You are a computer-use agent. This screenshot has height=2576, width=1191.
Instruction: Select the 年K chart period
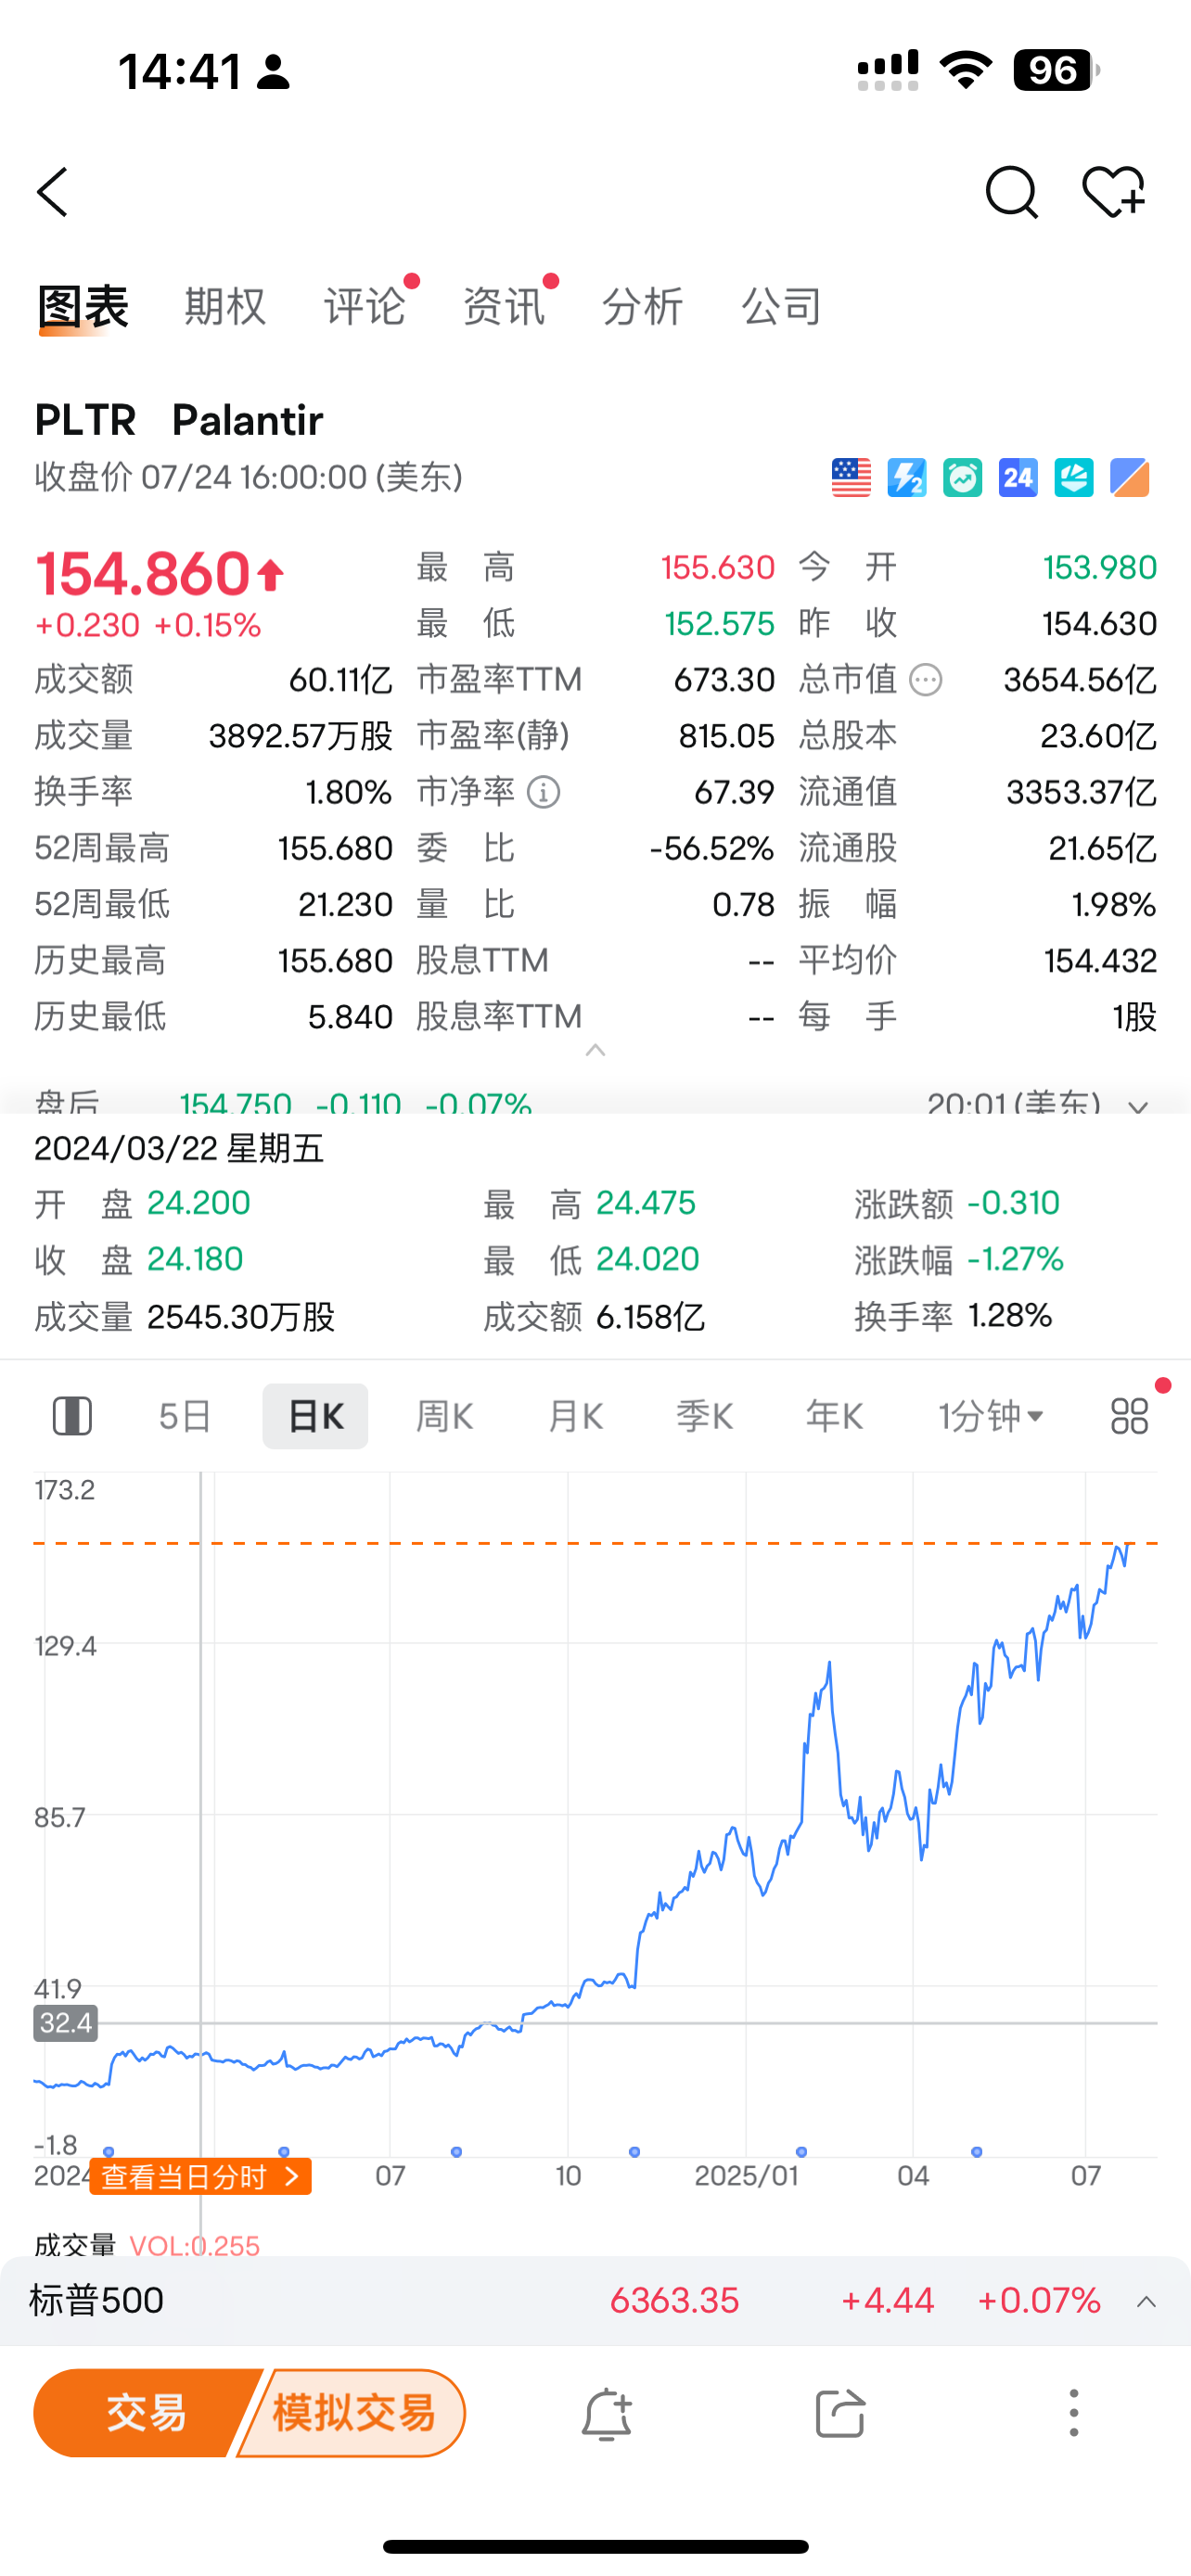pos(835,1416)
